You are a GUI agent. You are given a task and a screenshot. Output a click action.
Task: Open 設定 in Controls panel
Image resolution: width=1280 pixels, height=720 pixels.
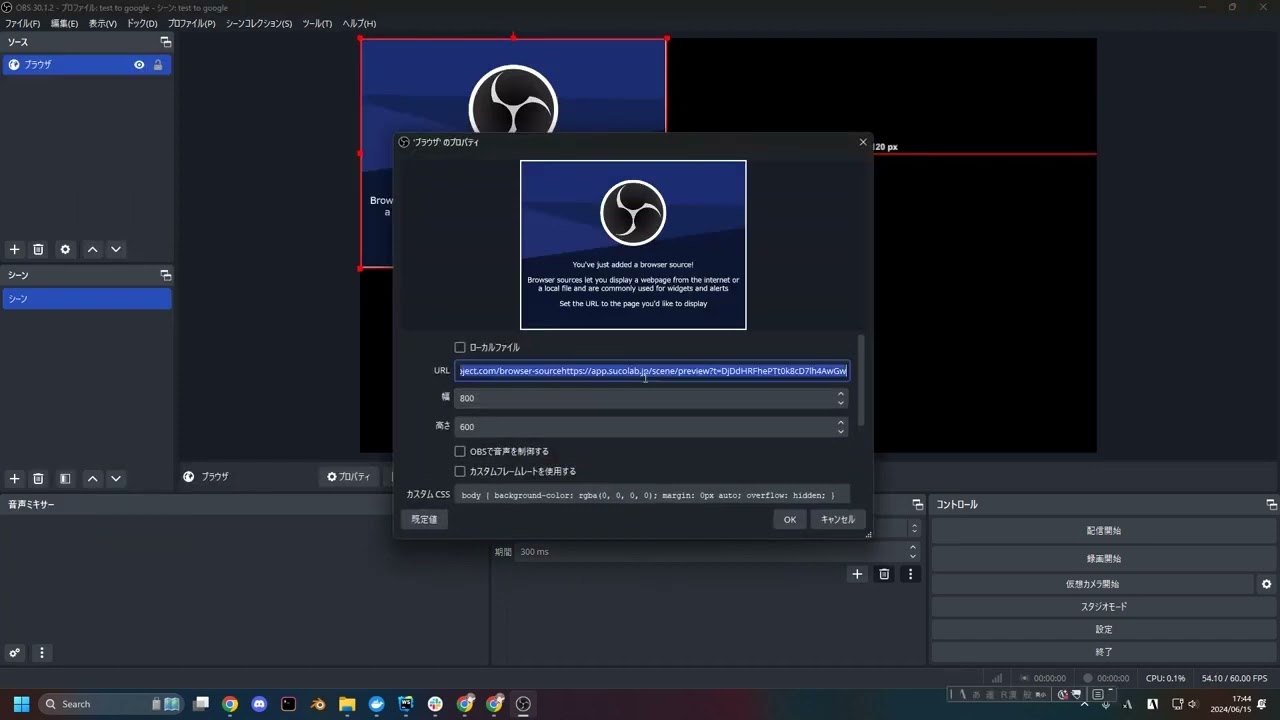click(x=1104, y=630)
